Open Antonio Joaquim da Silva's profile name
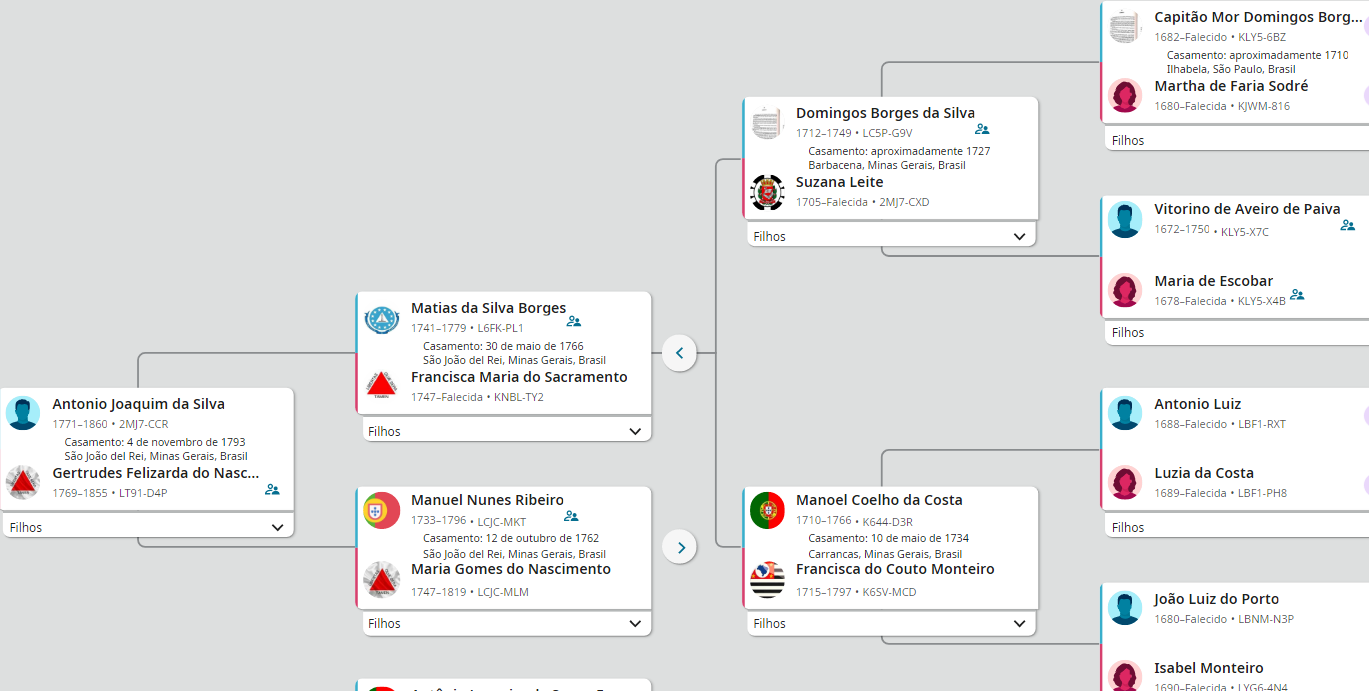 tap(138, 405)
